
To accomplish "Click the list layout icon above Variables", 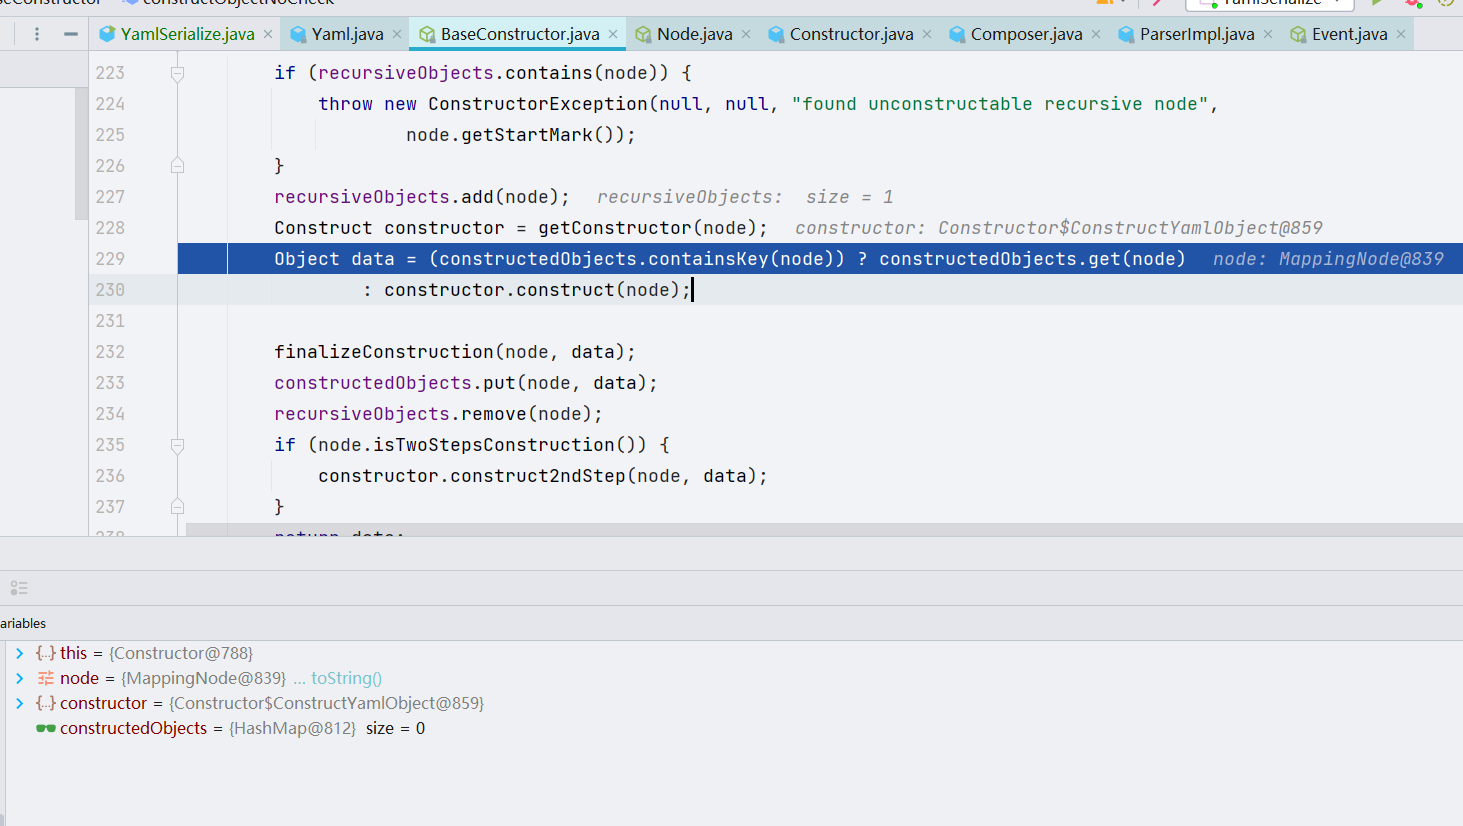I will pyautogui.click(x=19, y=588).
